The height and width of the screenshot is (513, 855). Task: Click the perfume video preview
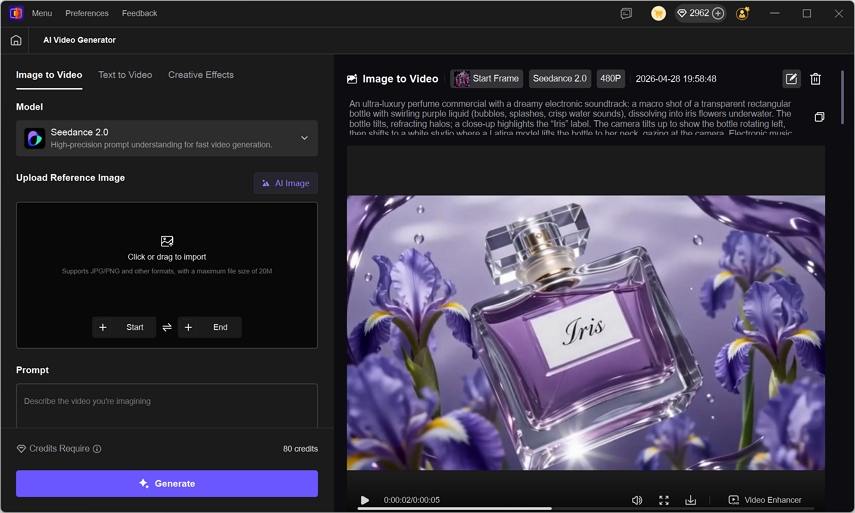pos(586,333)
